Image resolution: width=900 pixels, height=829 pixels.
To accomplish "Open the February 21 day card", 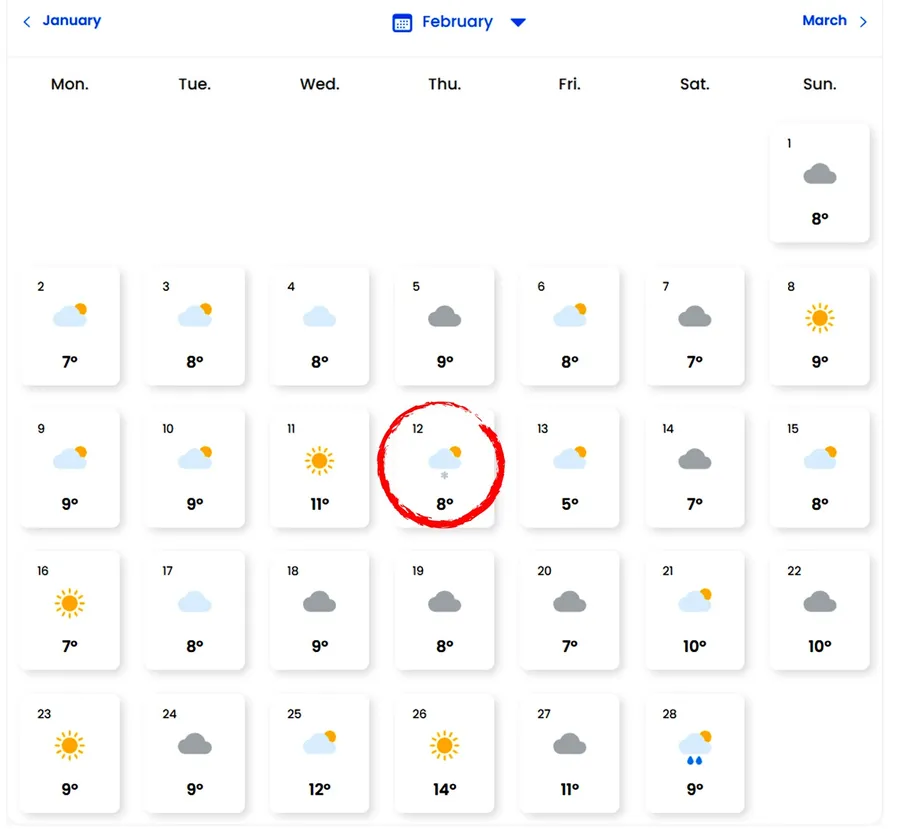I will 694,610.
